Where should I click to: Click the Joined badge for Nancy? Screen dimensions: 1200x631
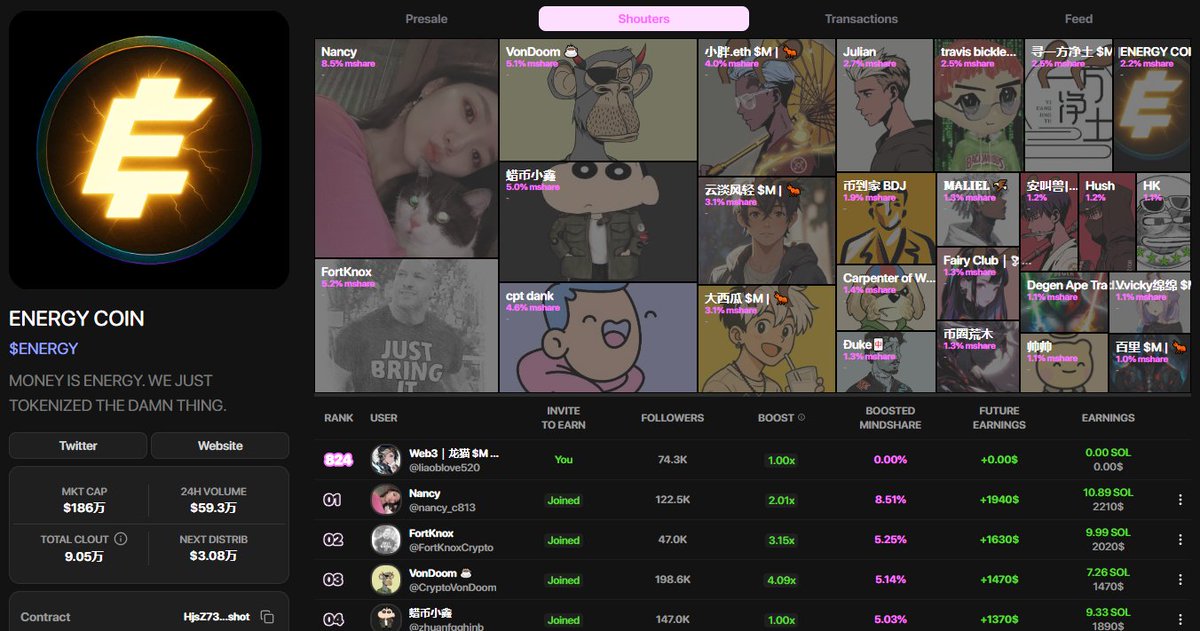pyautogui.click(x=564, y=500)
